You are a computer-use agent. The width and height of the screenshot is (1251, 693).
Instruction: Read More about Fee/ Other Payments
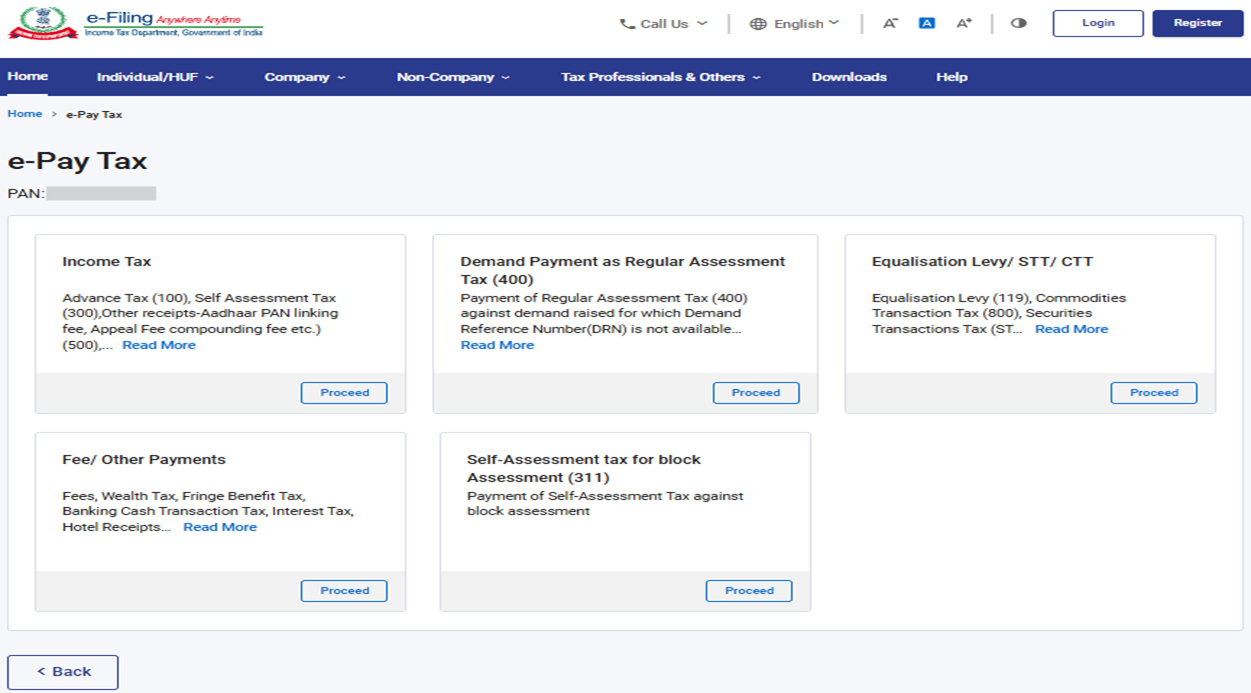220,527
